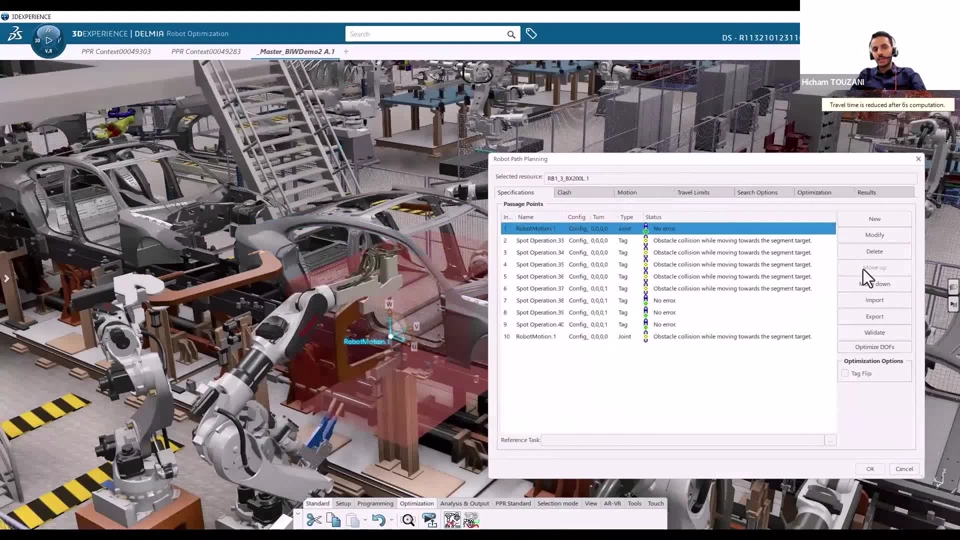Viewport: 960px width, 540px height.
Task: Click the compass play button
Action: point(48,40)
